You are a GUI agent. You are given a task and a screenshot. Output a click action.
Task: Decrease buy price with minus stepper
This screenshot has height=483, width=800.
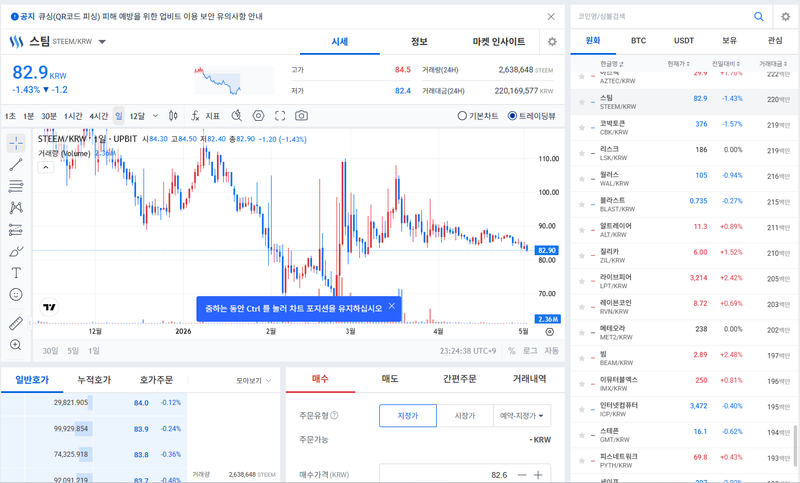point(521,475)
